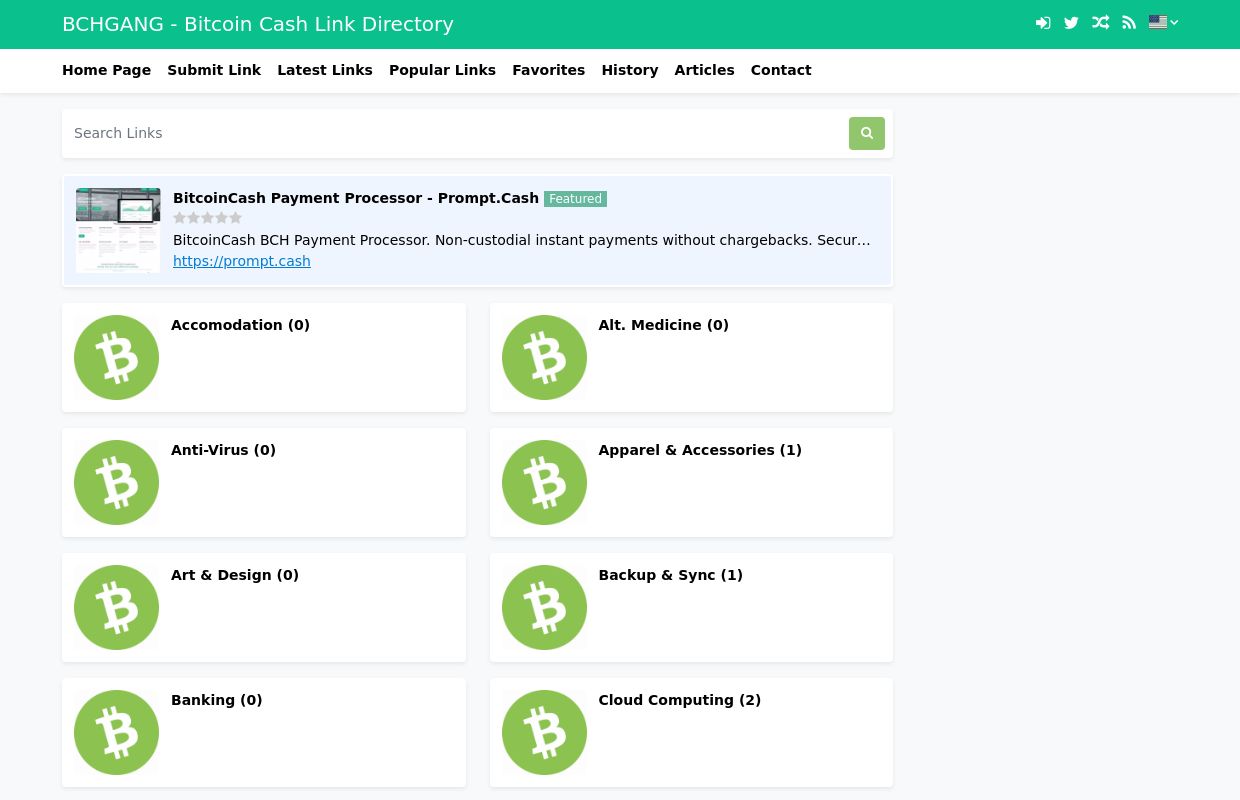Open the Backup & Sync (1) category
This screenshot has height=800, width=1240.
[670, 575]
